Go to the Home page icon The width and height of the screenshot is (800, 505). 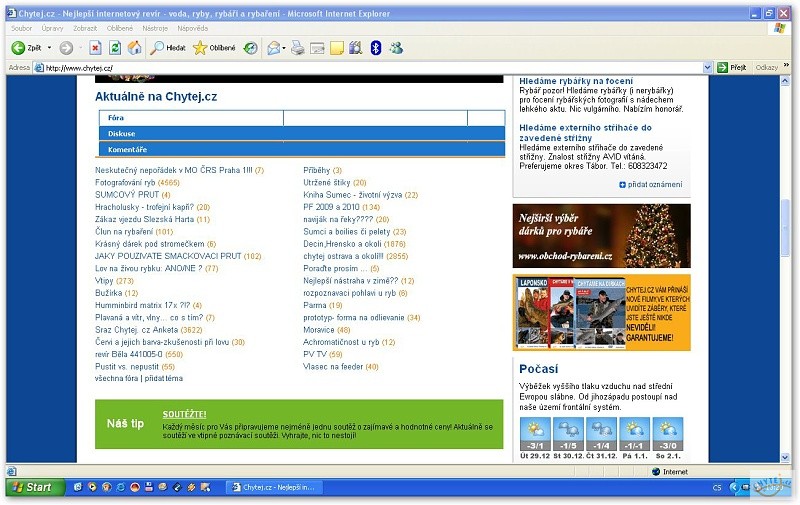(135, 48)
